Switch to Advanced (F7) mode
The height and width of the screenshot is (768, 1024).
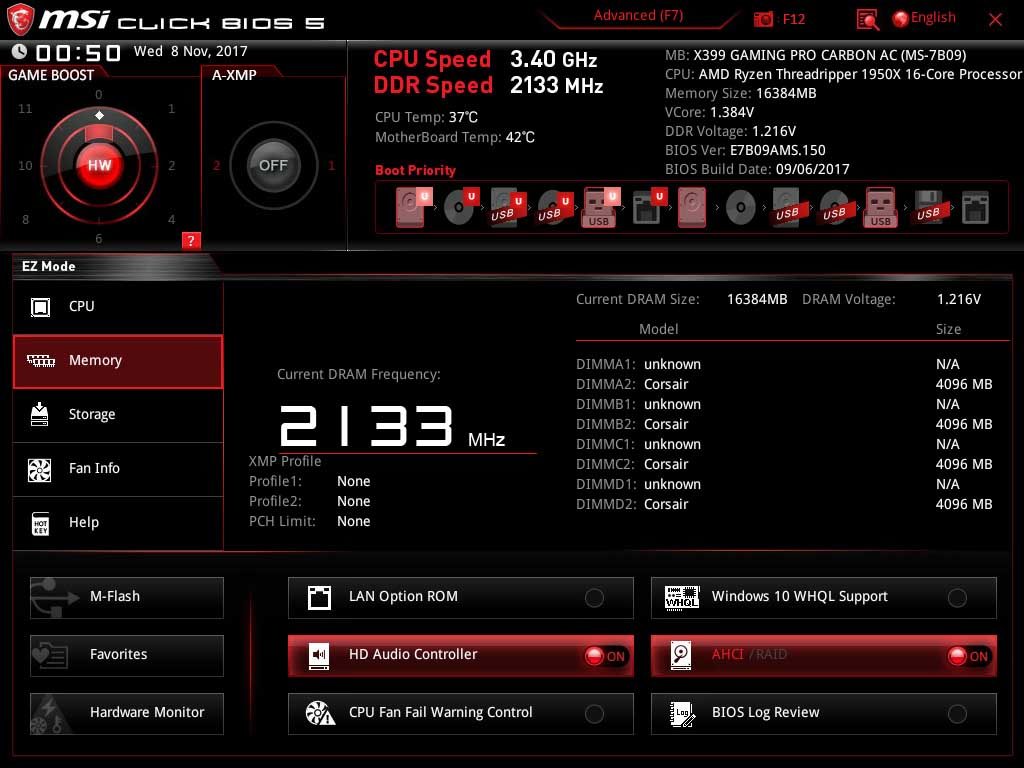638,16
